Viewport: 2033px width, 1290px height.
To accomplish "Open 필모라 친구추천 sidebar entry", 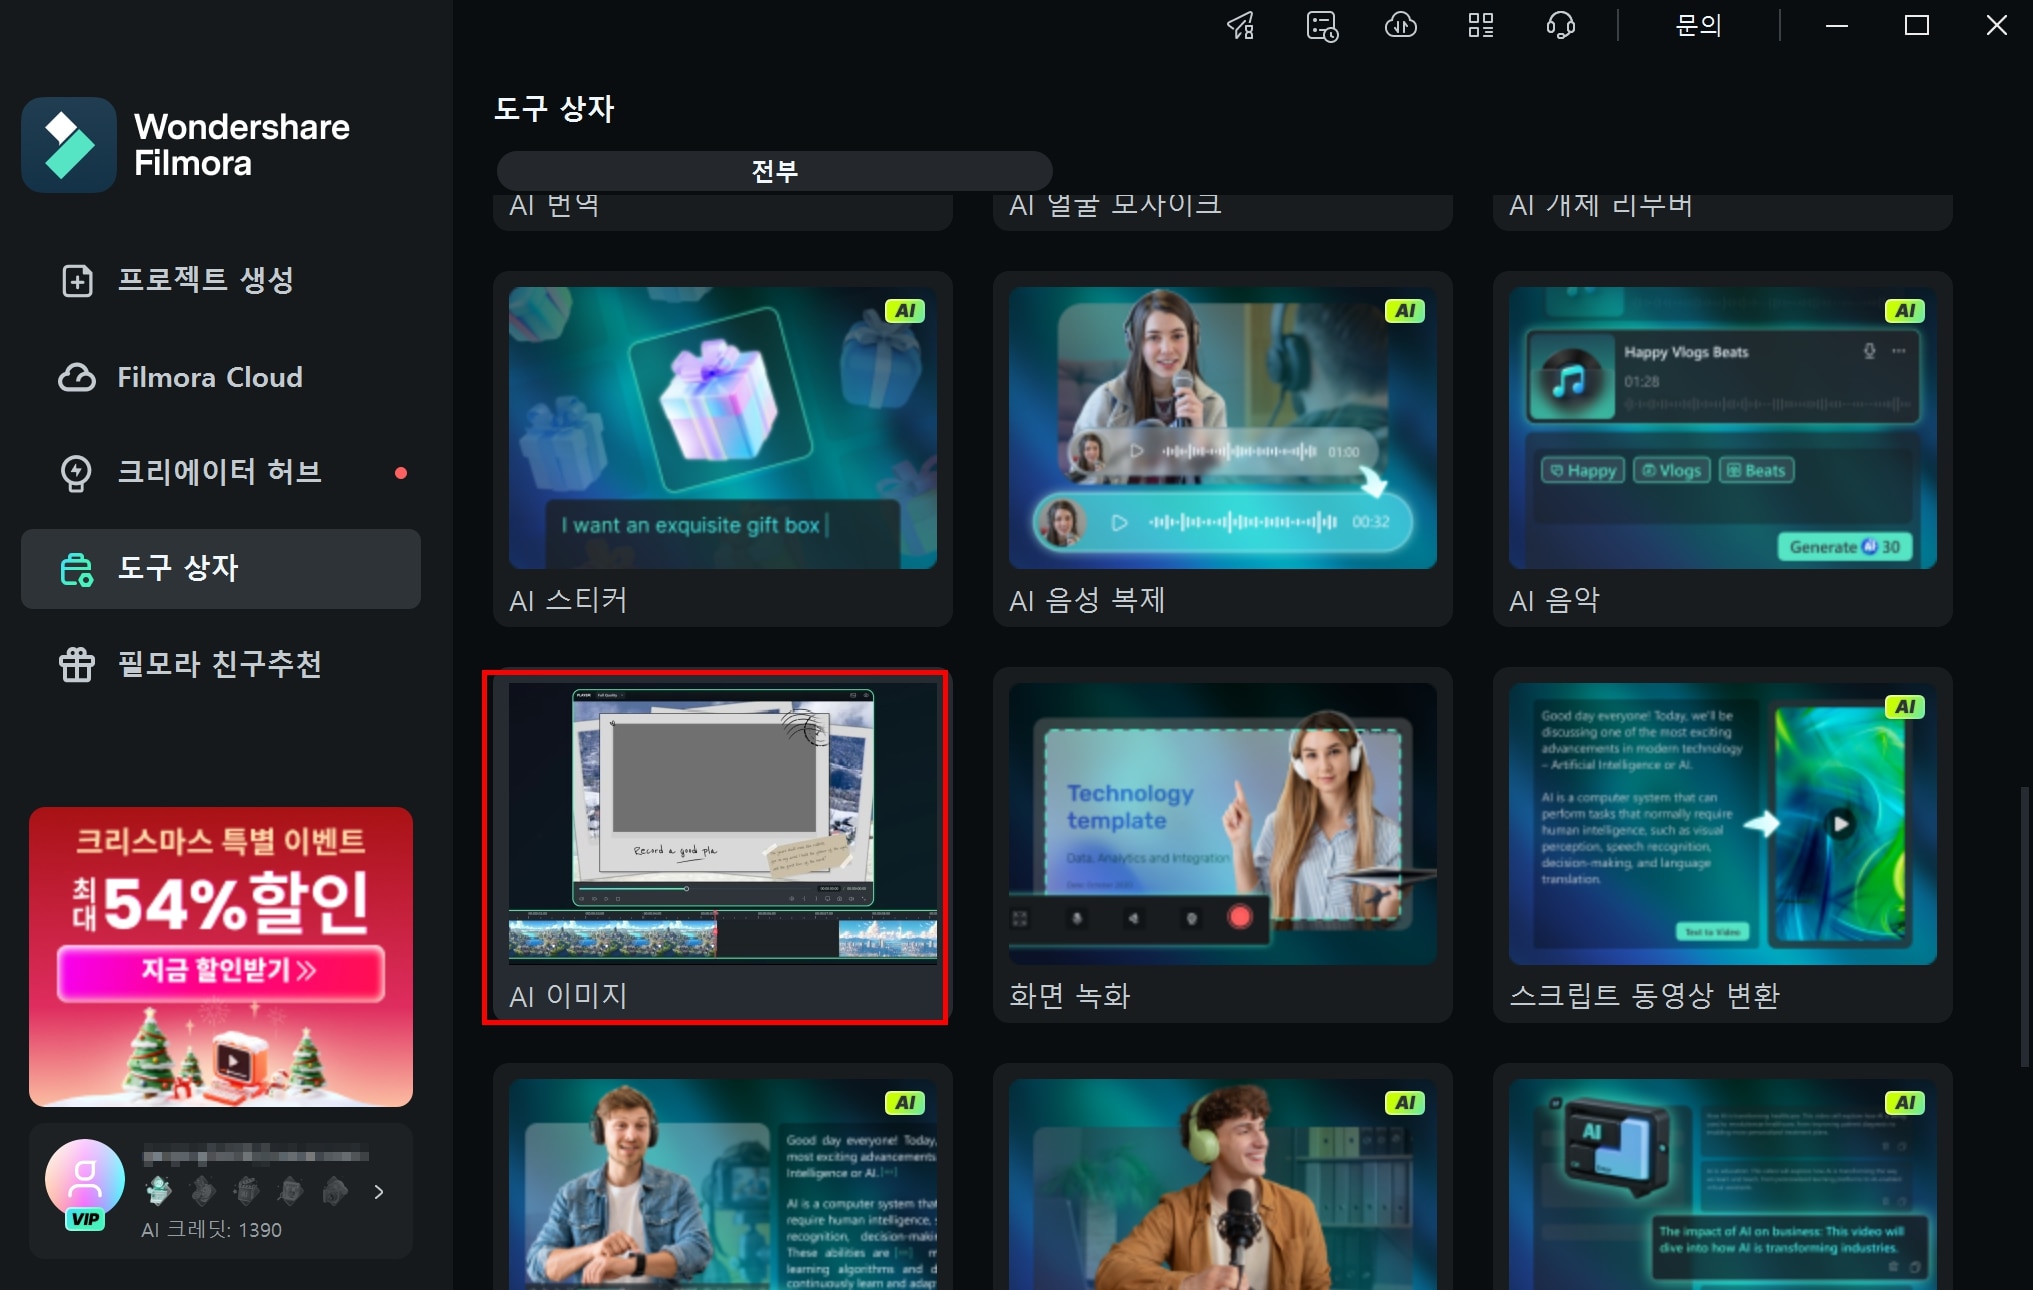I will click(219, 664).
